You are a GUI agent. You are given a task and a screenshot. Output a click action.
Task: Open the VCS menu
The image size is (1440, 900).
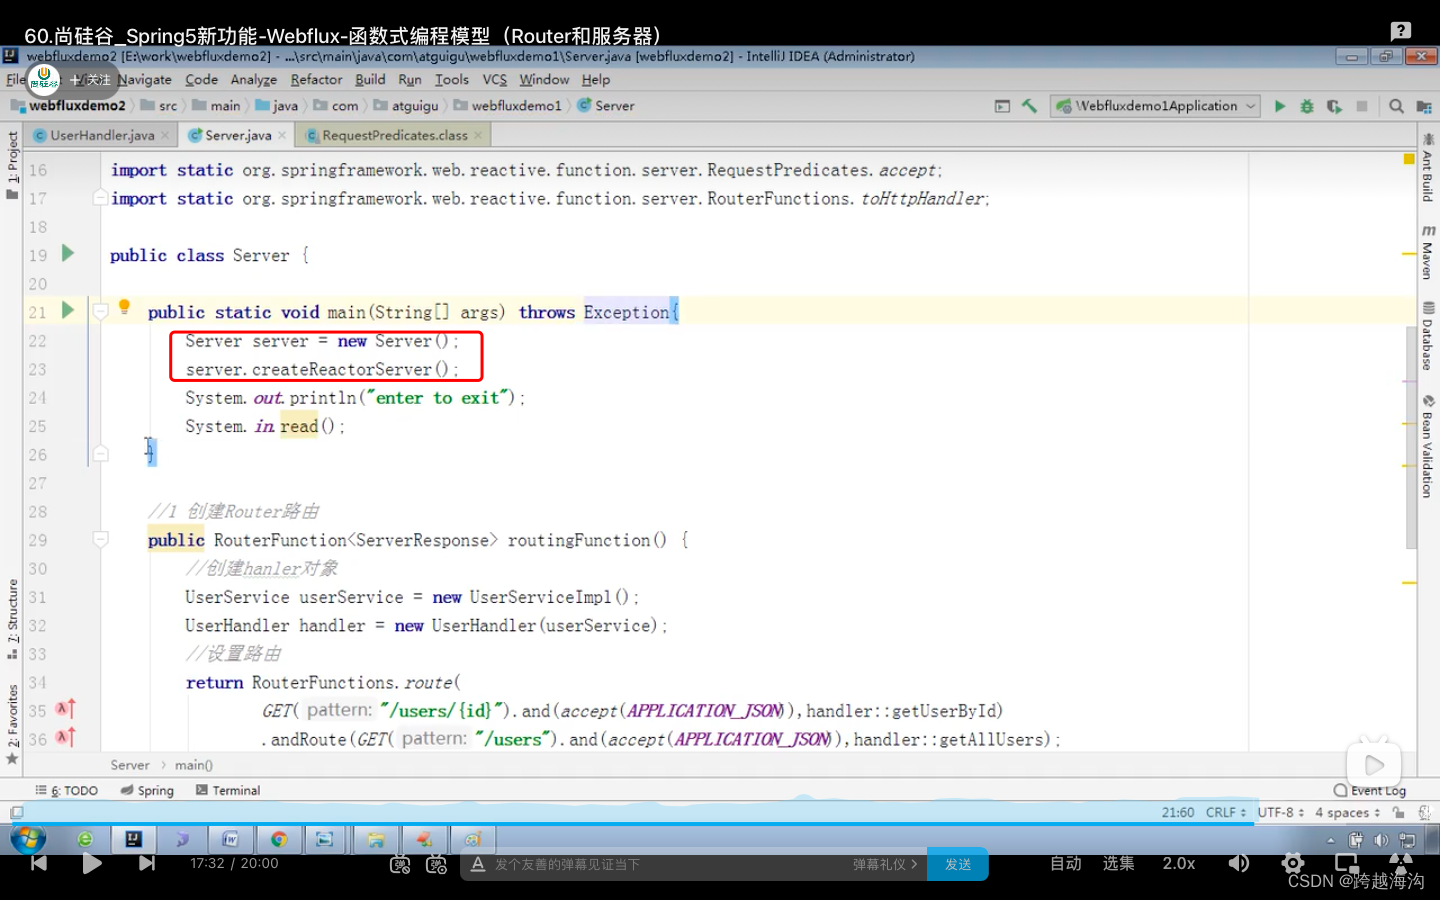(x=495, y=79)
